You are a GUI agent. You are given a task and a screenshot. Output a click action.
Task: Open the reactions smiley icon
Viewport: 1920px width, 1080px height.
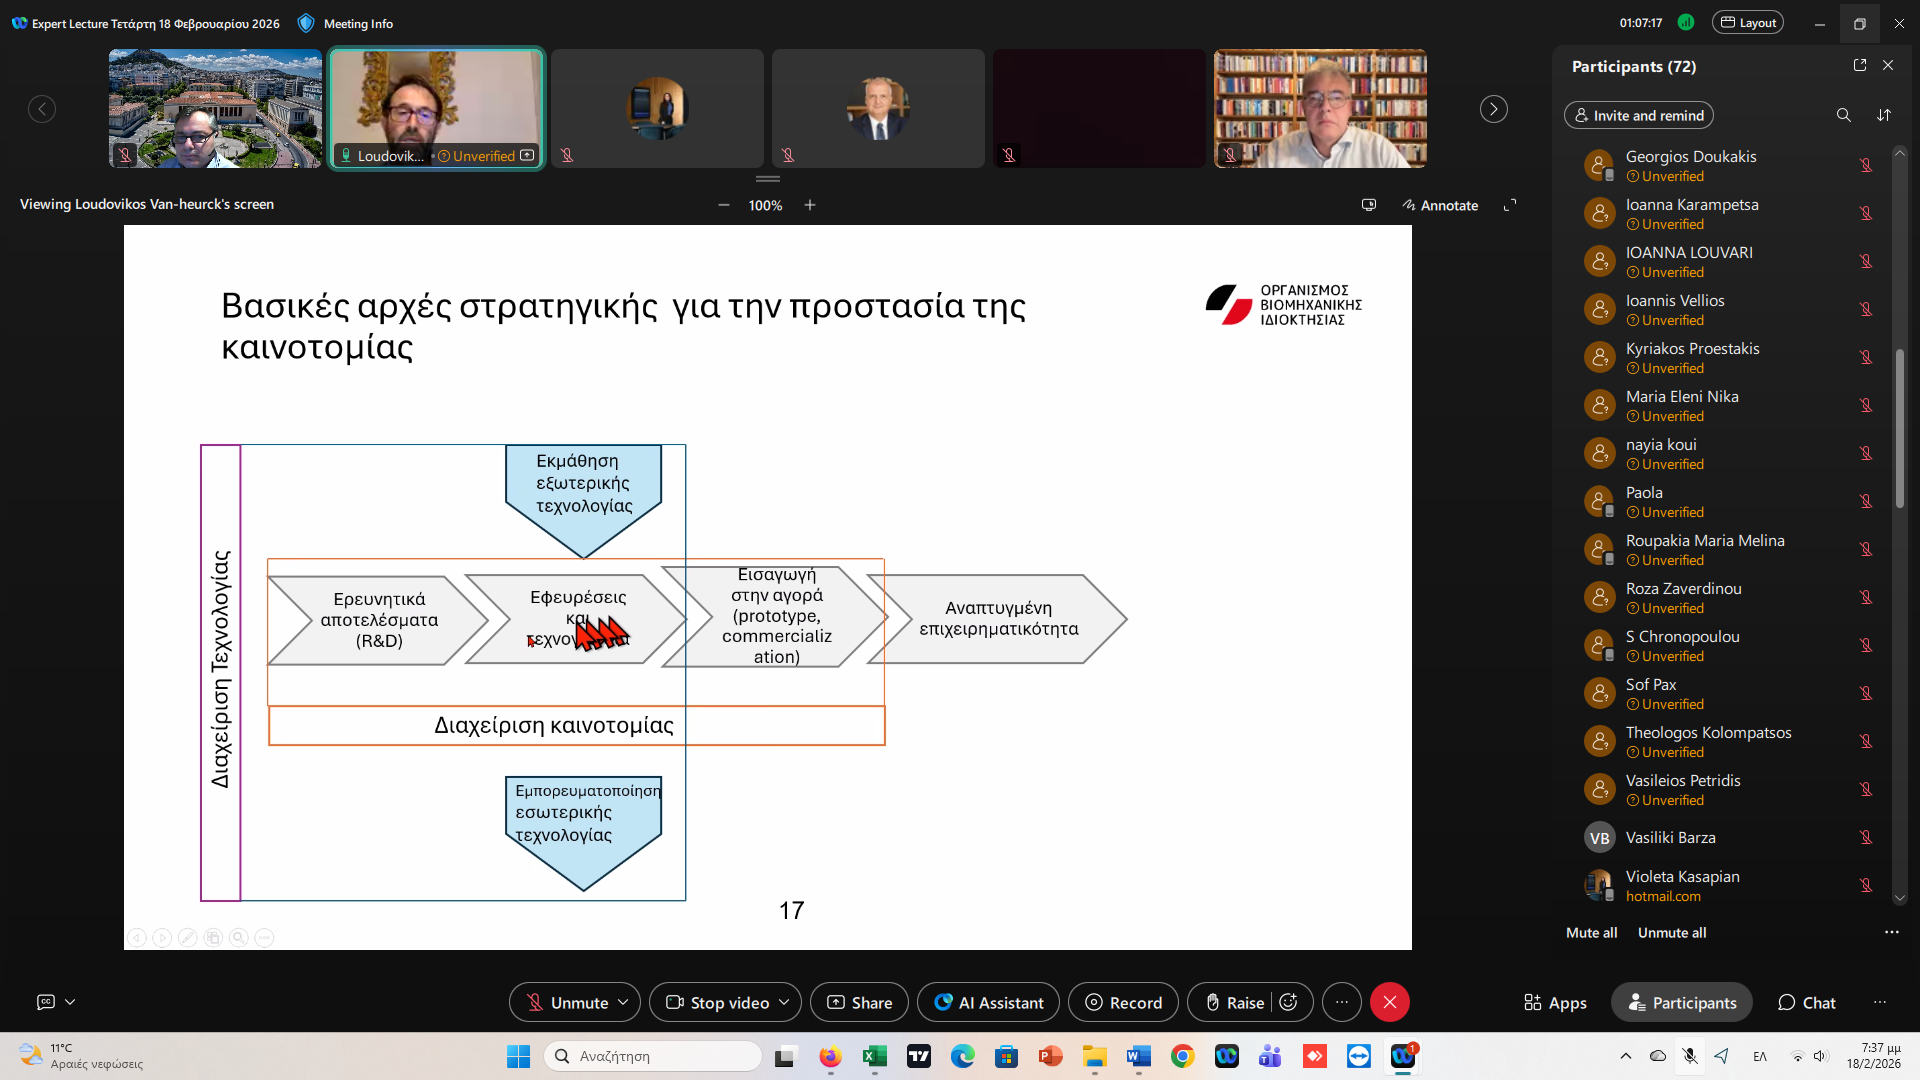[1289, 1002]
